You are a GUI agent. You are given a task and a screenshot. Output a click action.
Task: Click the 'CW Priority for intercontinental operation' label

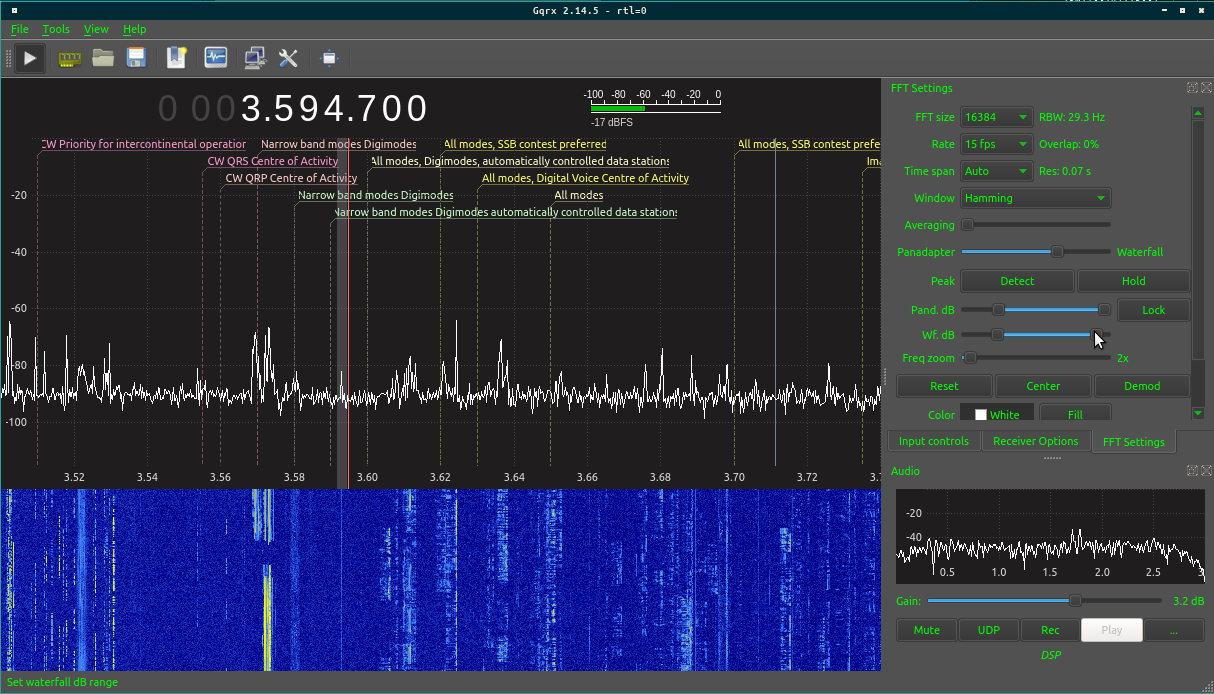143,144
